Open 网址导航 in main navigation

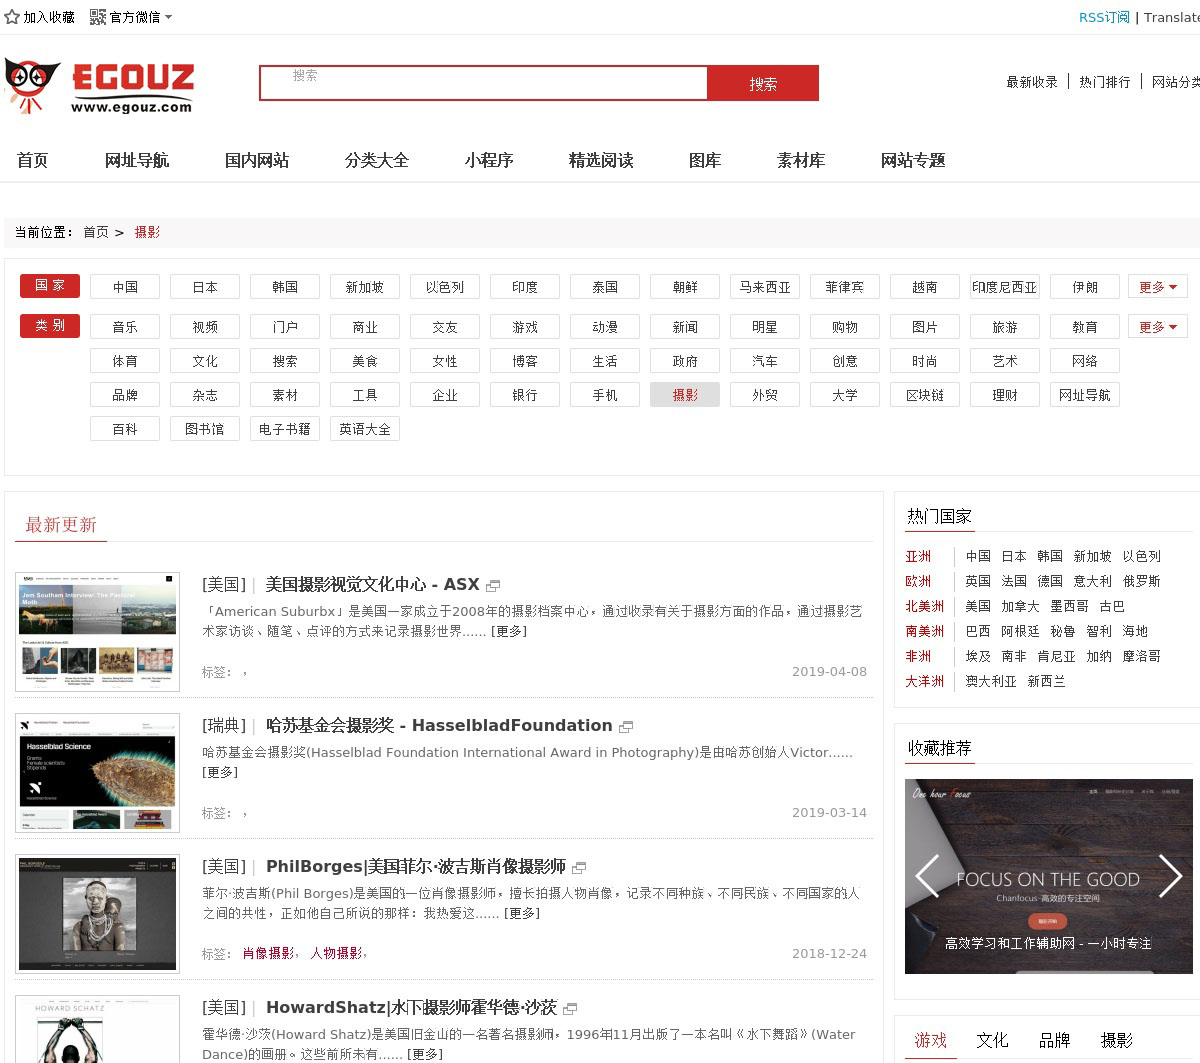coord(137,160)
